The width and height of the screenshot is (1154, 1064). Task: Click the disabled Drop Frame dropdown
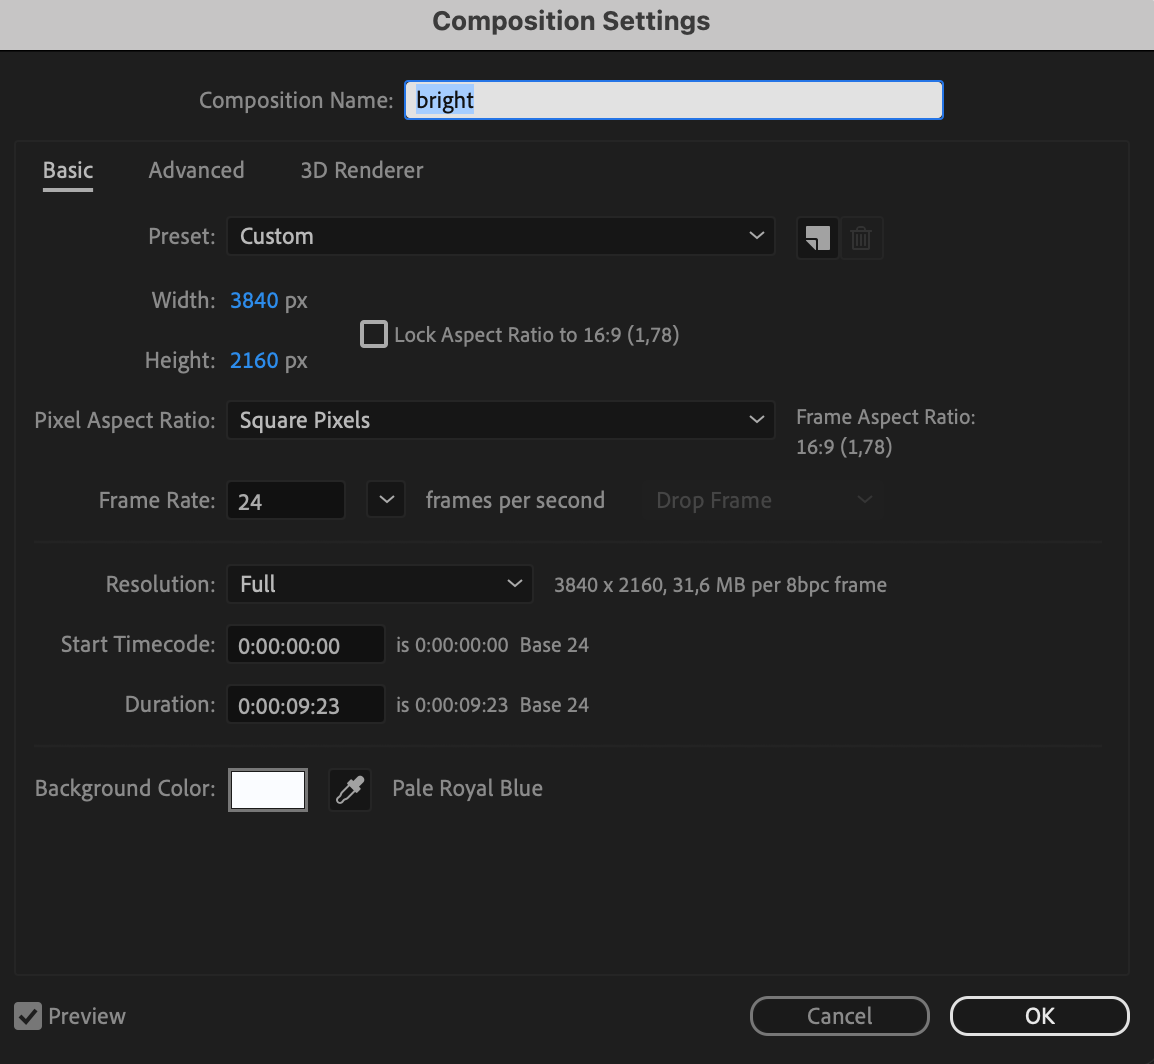click(x=762, y=500)
